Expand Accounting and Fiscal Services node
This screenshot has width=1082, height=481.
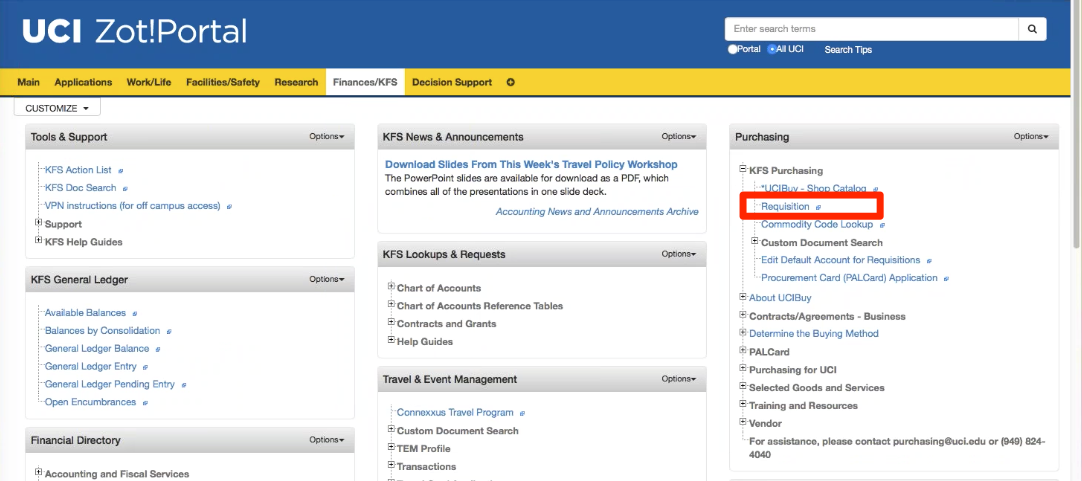click(x=39, y=473)
